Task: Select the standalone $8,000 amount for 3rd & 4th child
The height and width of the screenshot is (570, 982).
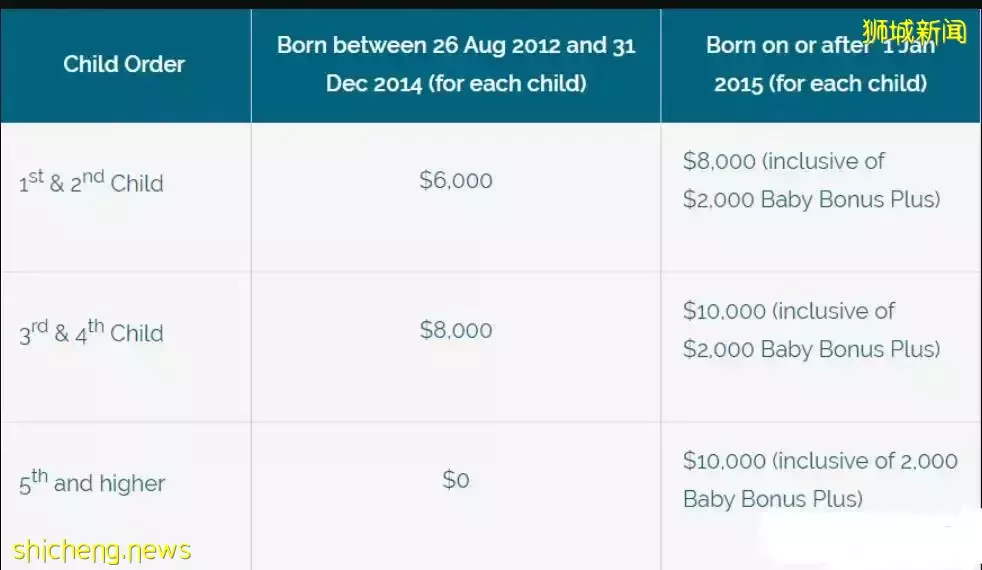Action: click(456, 331)
